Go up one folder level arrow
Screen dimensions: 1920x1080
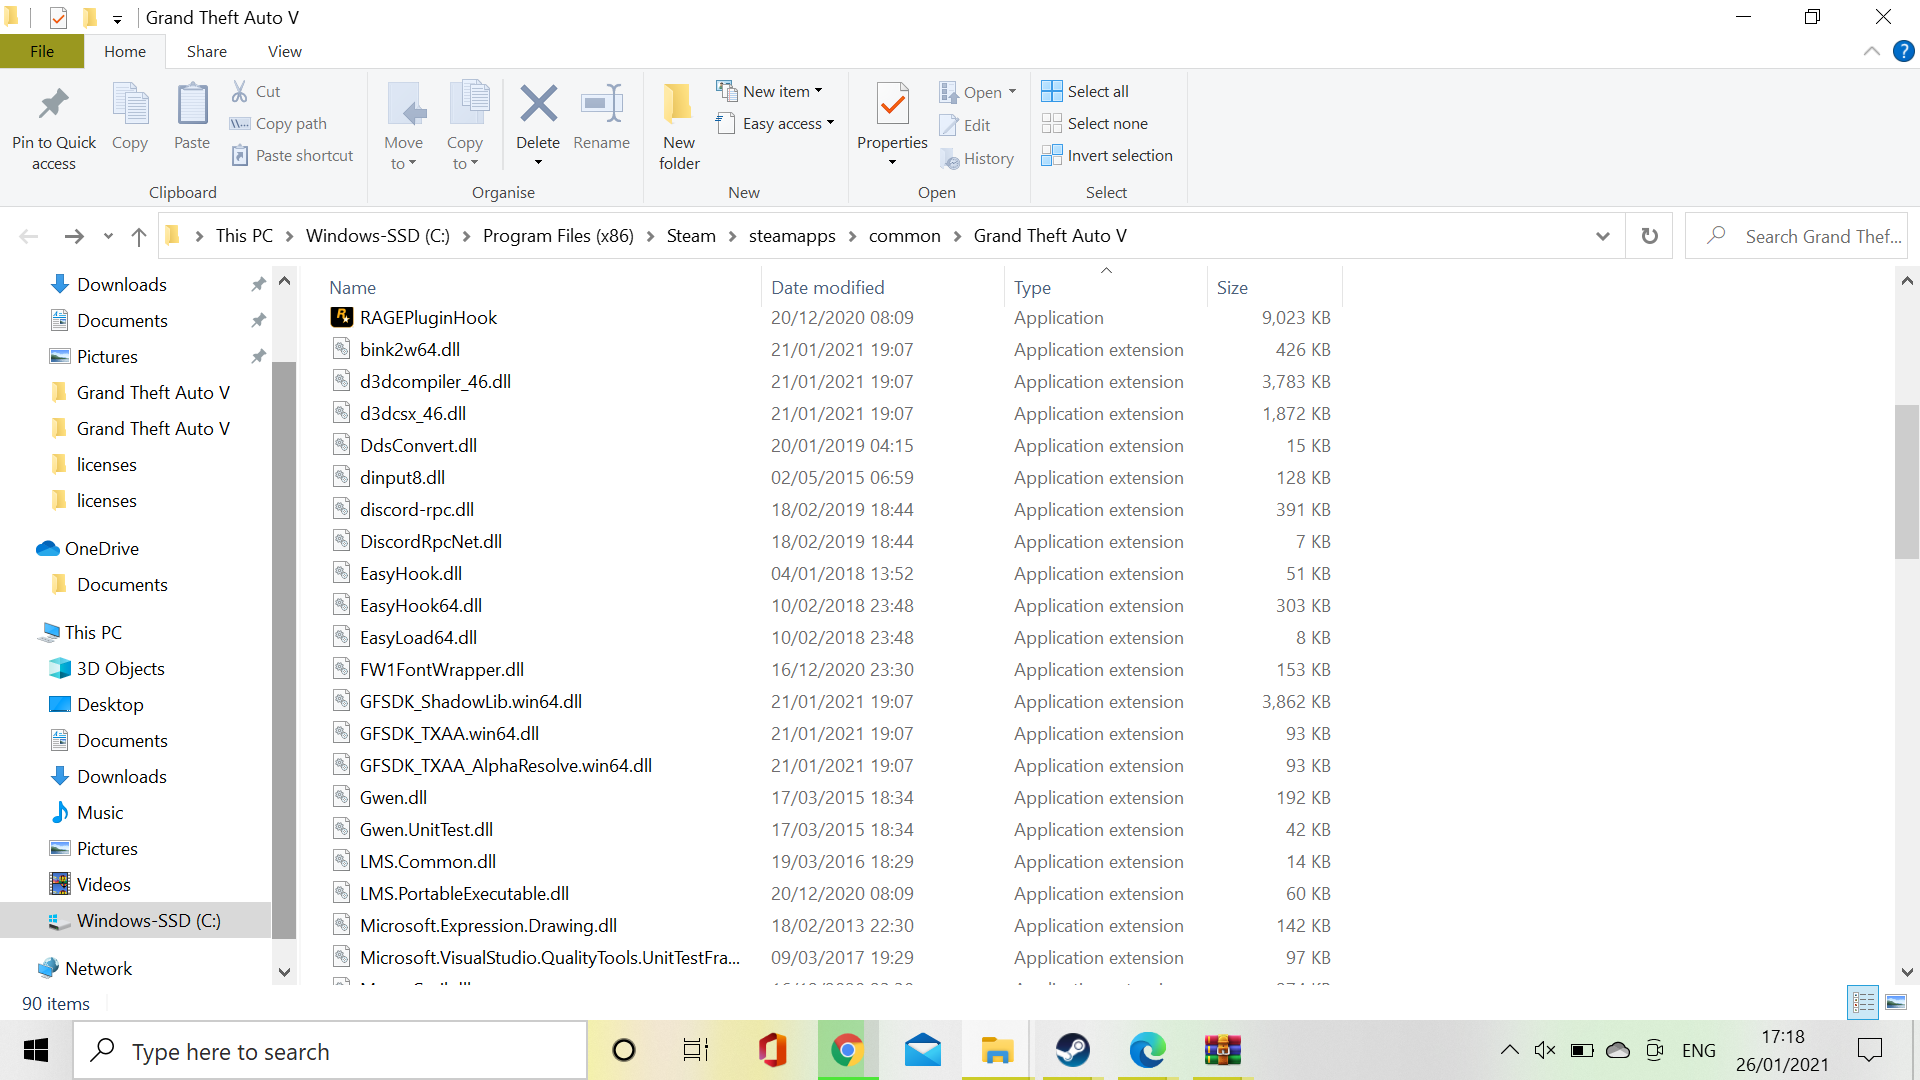click(139, 236)
